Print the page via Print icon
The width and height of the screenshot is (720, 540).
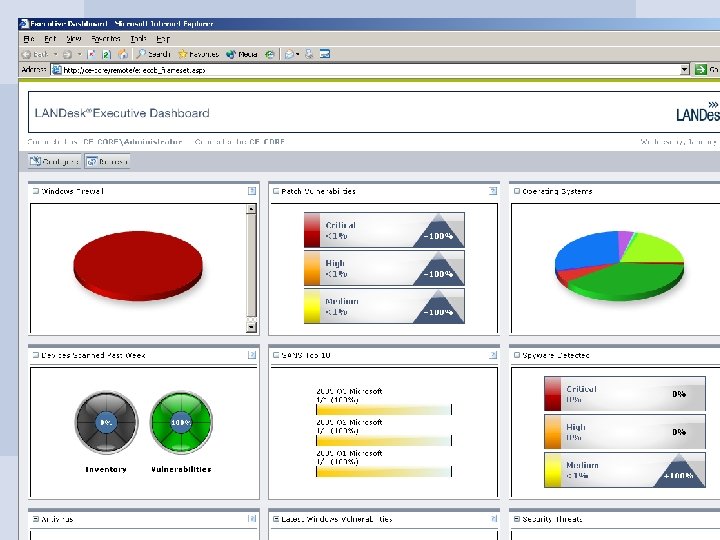point(309,54)
